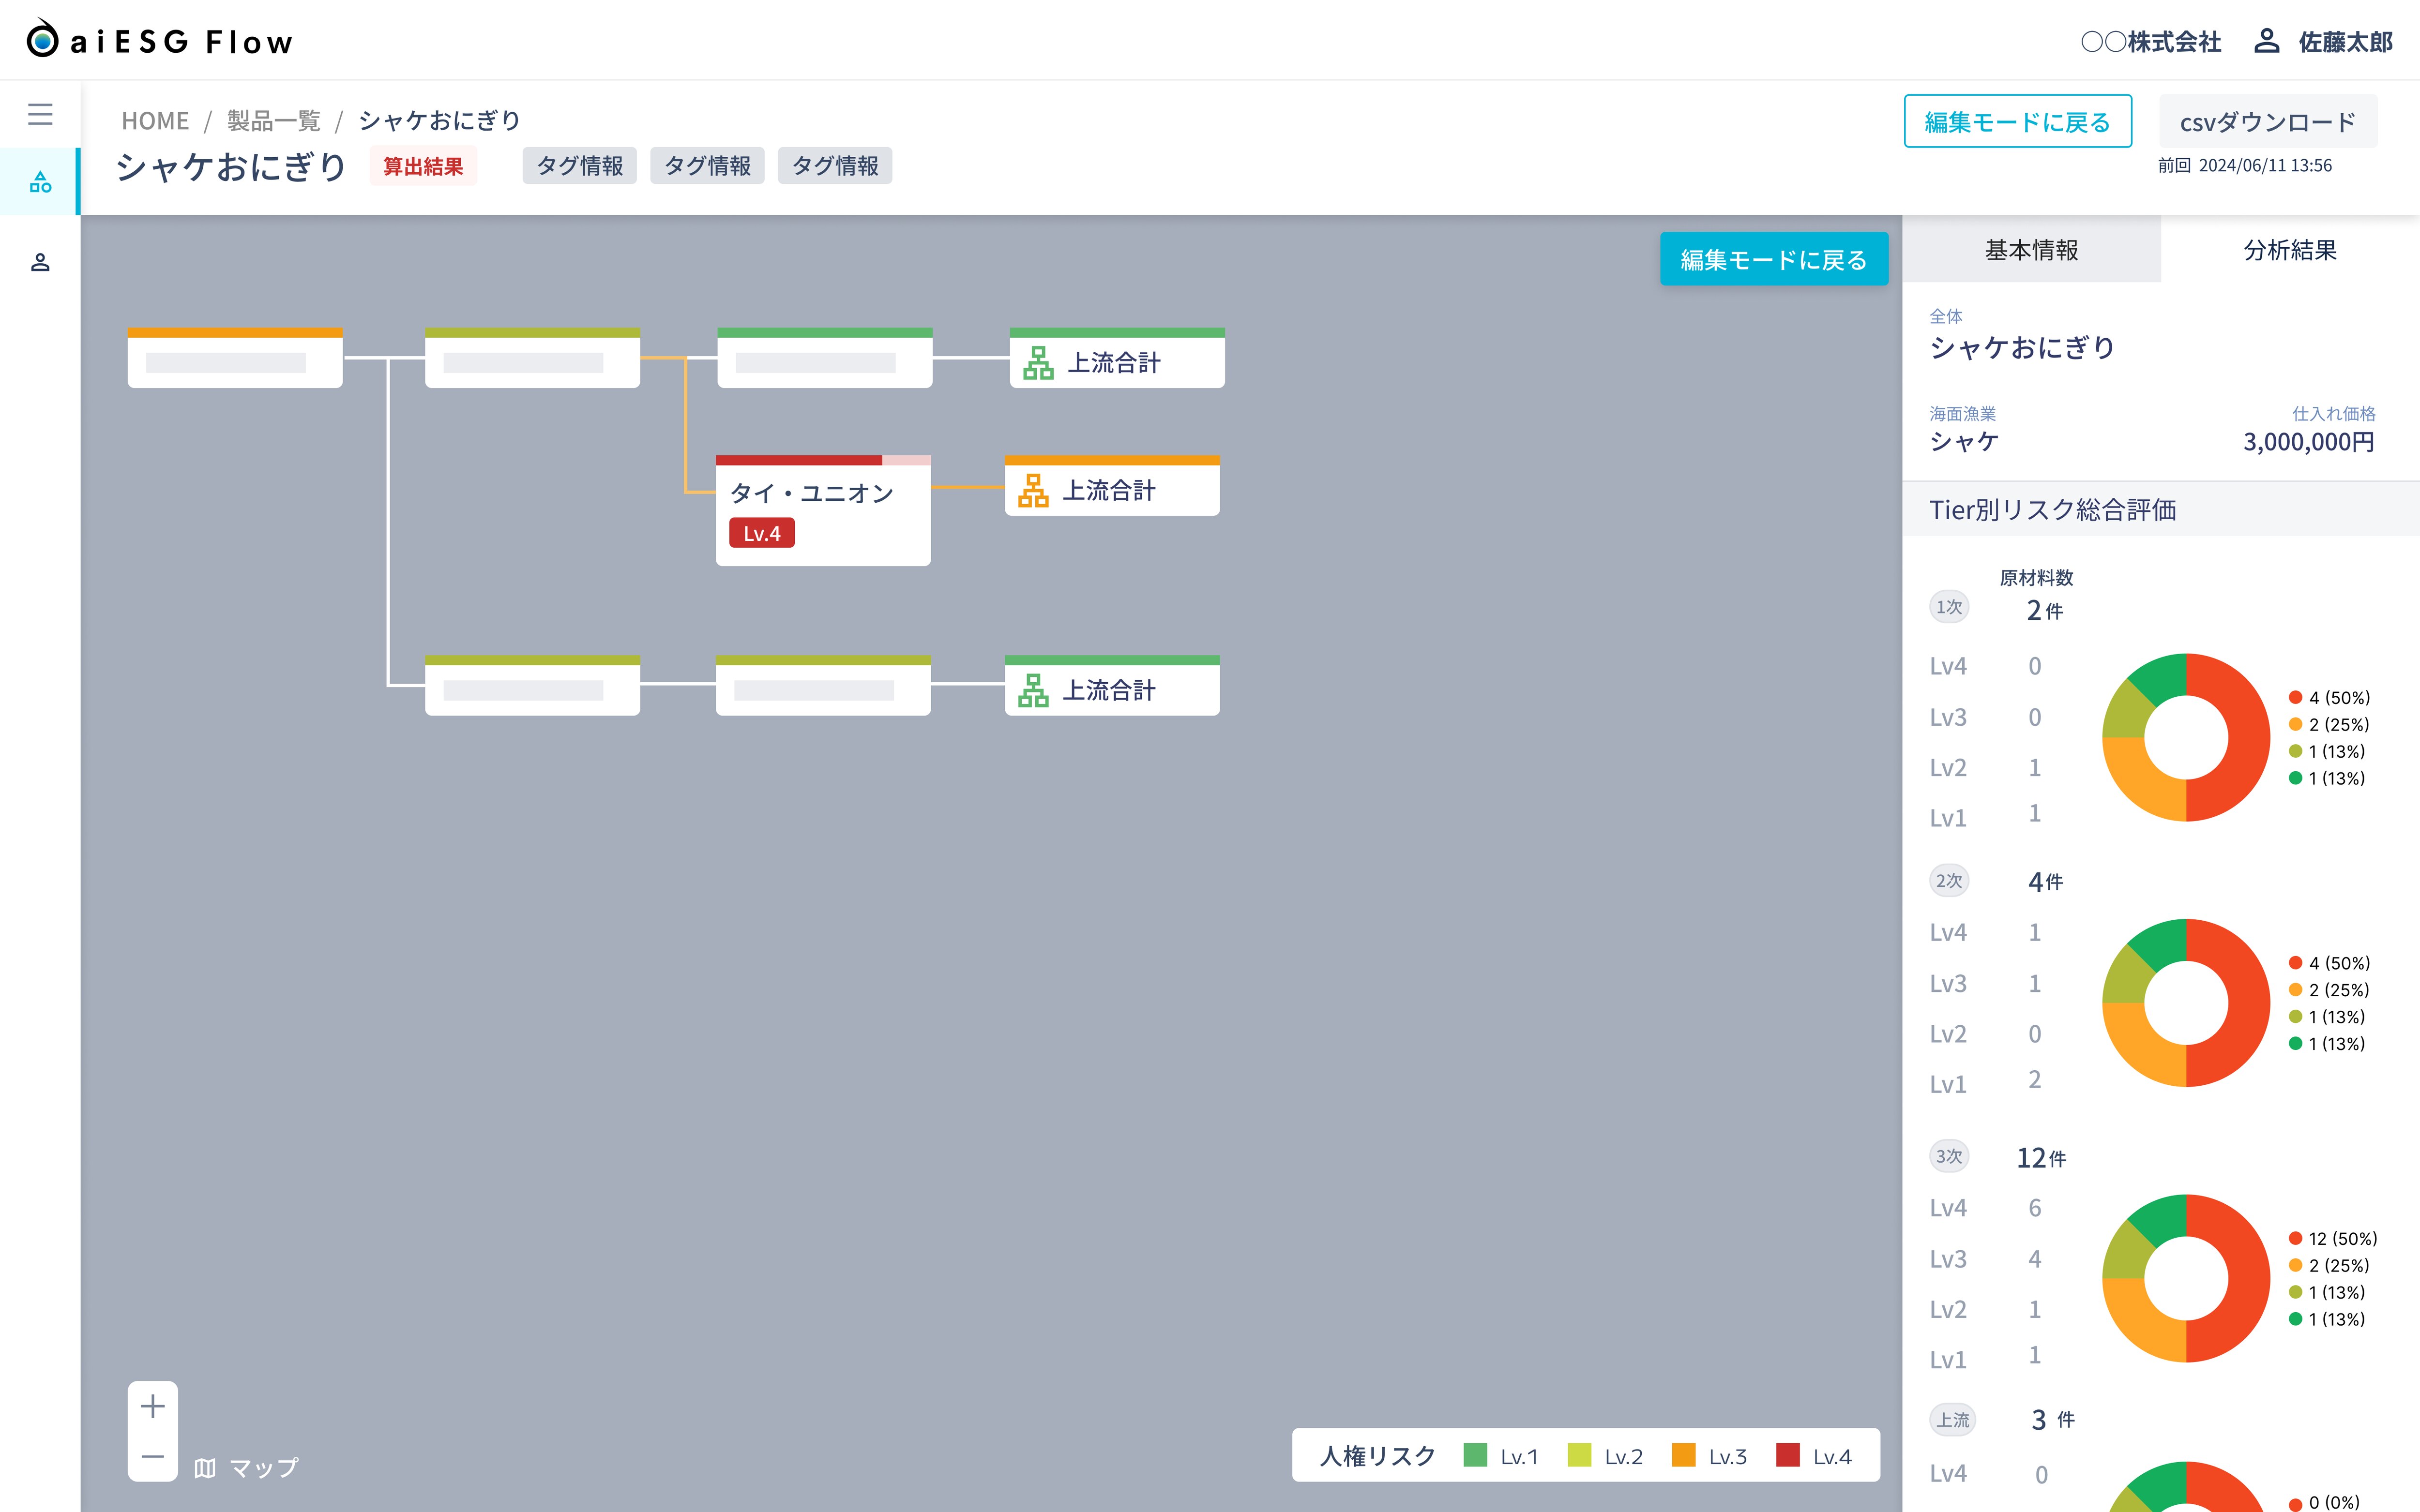Click the 2次 tier badge

coord(1949,881)
